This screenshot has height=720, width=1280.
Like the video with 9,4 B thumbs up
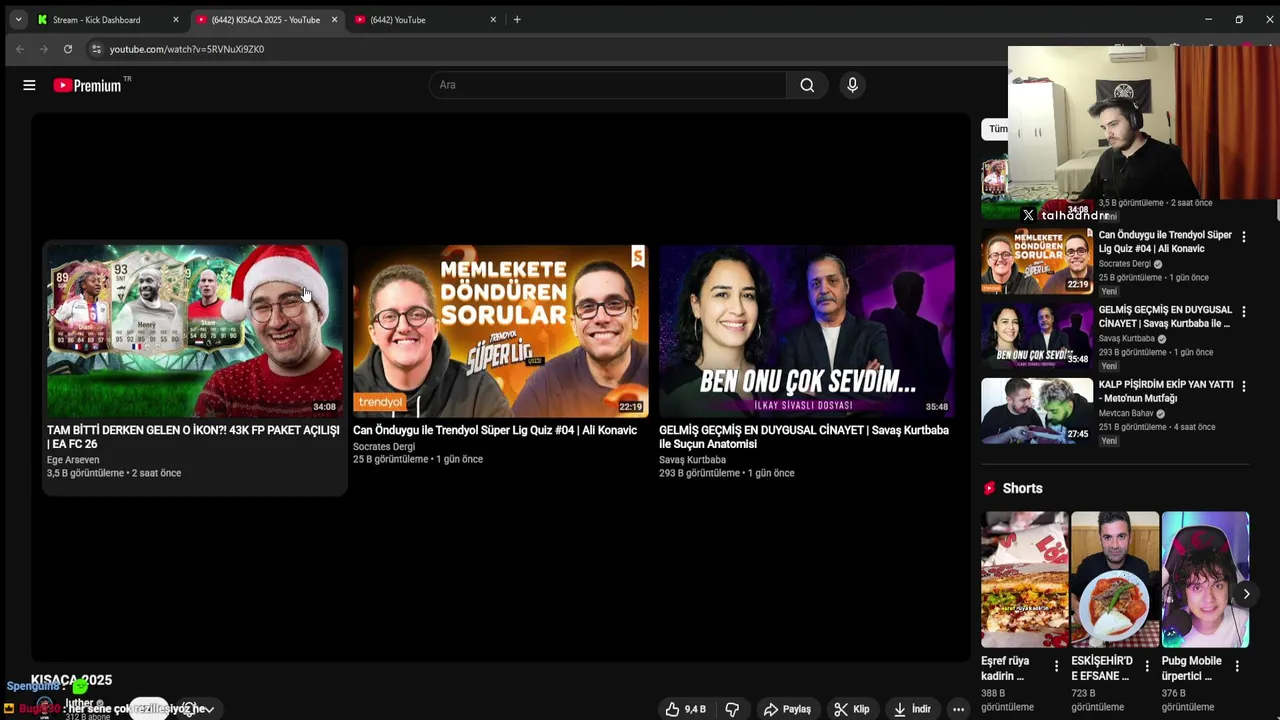(686, 709)
